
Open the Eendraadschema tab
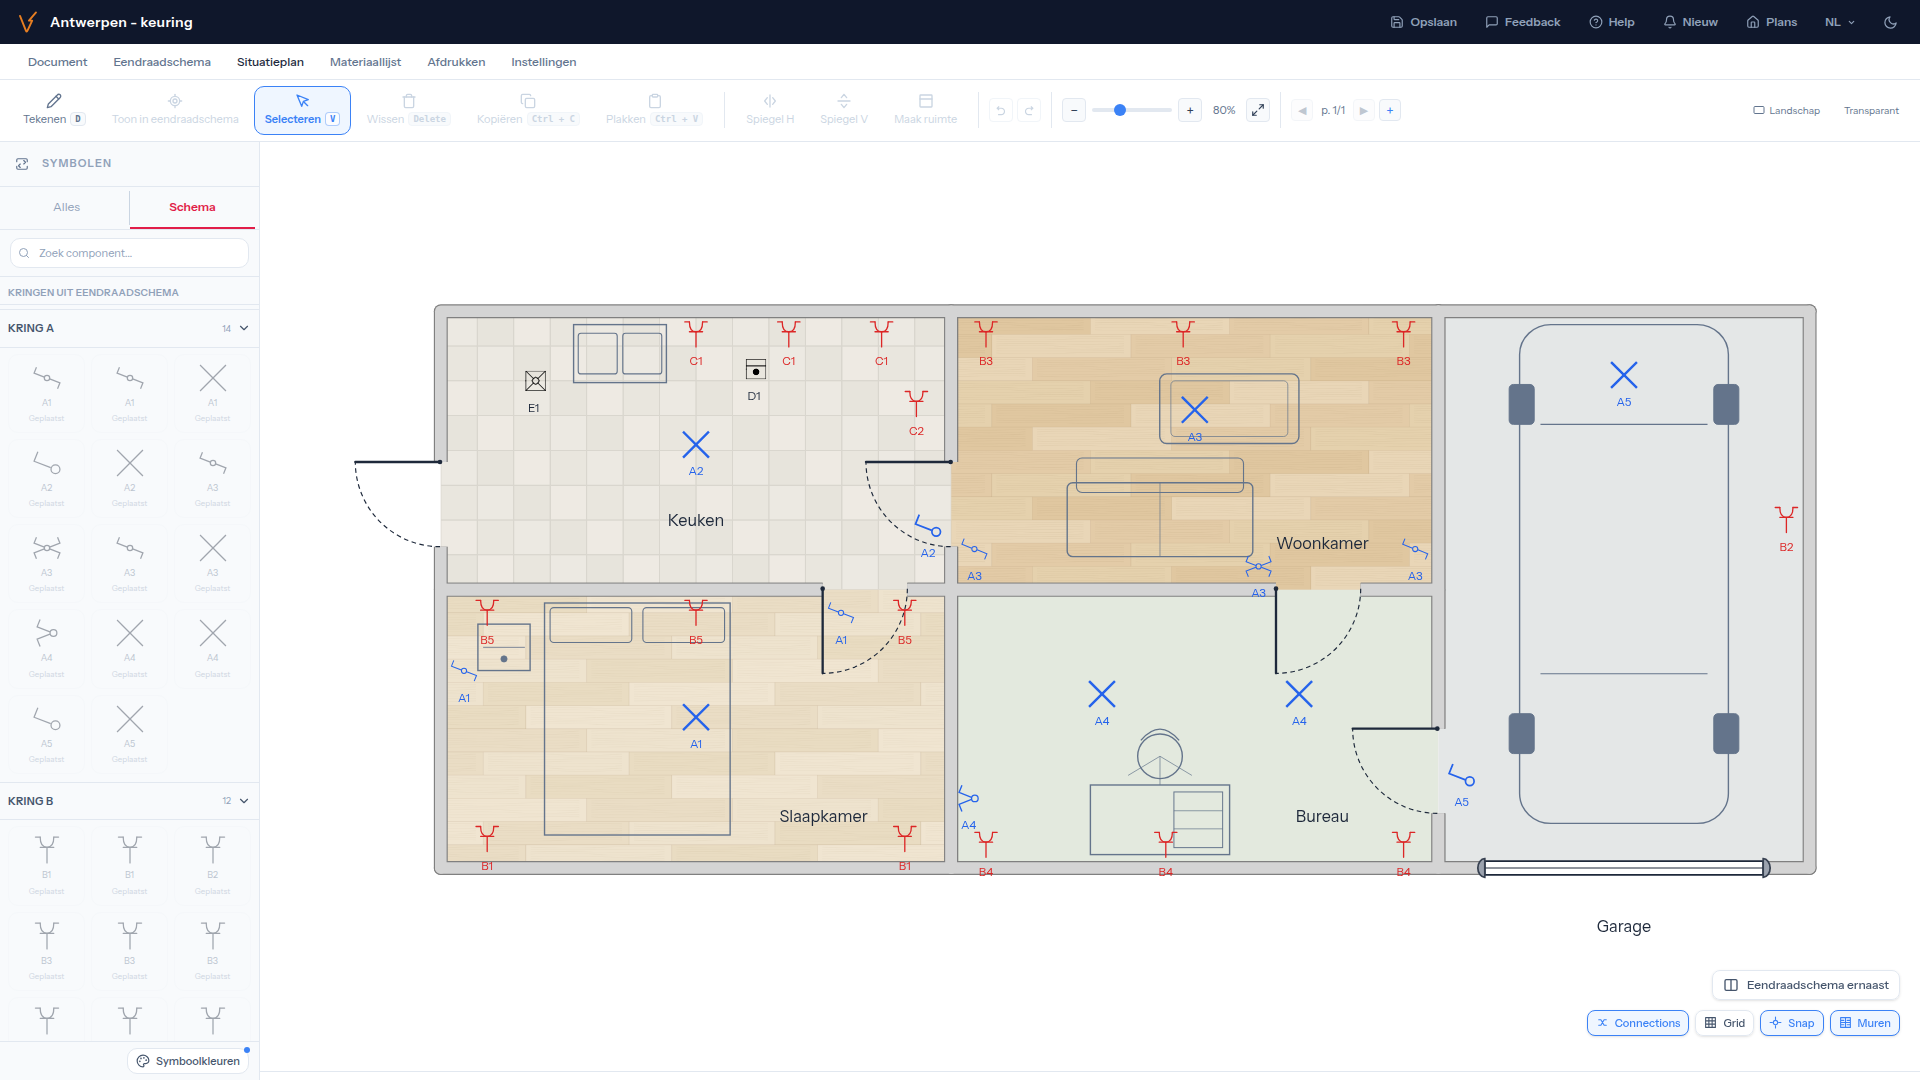(162, 62)
